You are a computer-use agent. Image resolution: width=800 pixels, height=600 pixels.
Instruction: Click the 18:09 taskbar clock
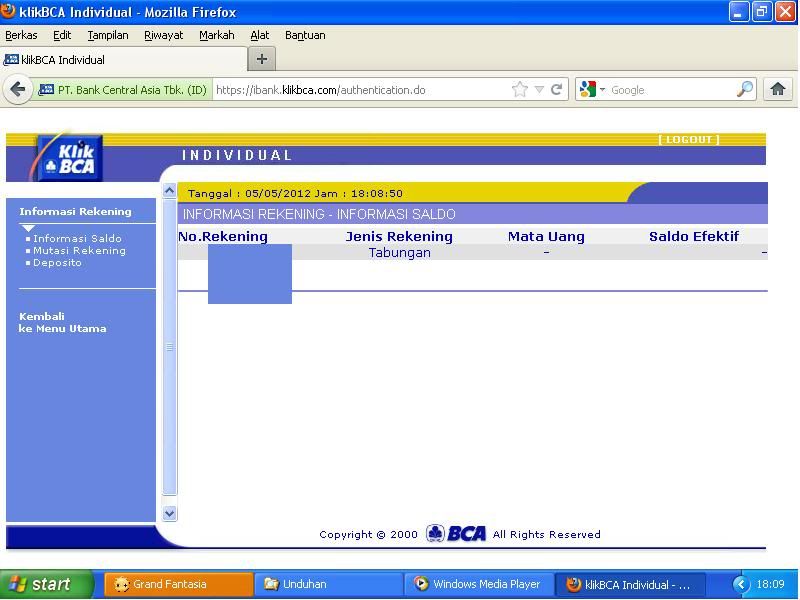tap(770, 584)
